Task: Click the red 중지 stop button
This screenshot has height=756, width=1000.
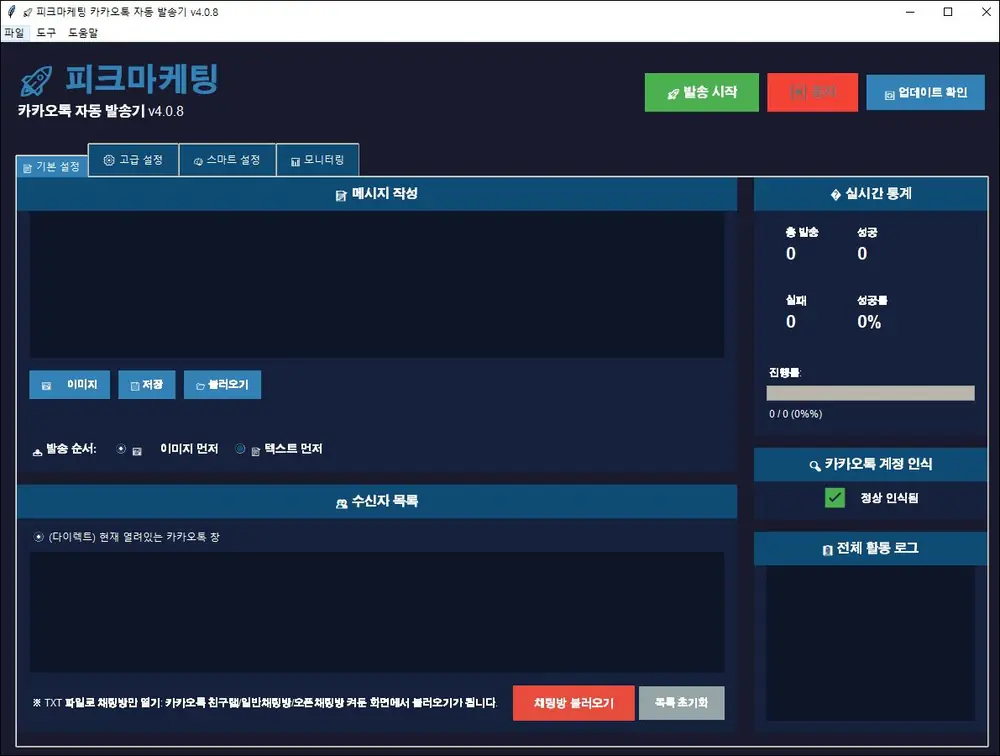Action: pyautogui.click(x=812, y=93)
